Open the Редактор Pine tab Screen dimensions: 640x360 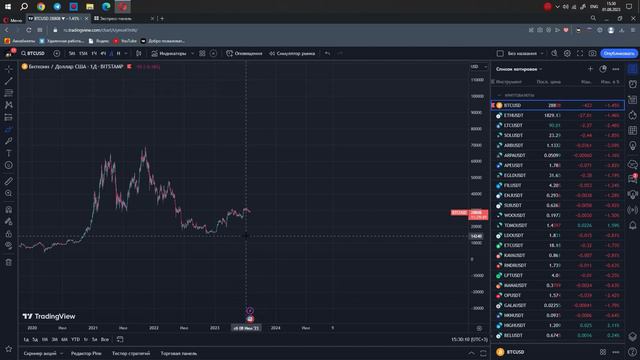(x=86, y=353)
